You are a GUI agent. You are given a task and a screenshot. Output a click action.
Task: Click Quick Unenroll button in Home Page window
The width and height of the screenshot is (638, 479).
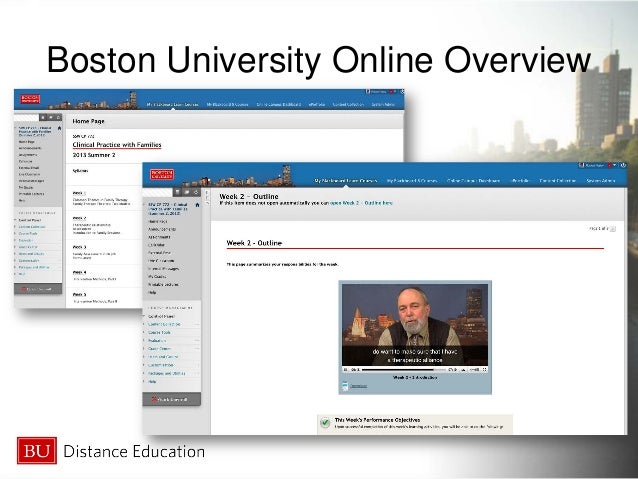(x=38, y=289)
